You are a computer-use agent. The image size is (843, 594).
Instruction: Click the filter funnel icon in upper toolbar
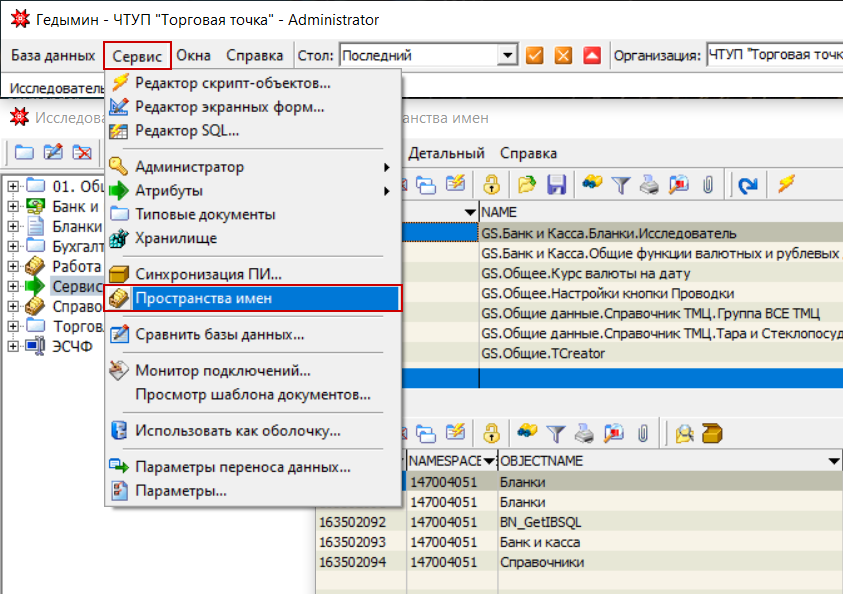[x=621, y=184]
